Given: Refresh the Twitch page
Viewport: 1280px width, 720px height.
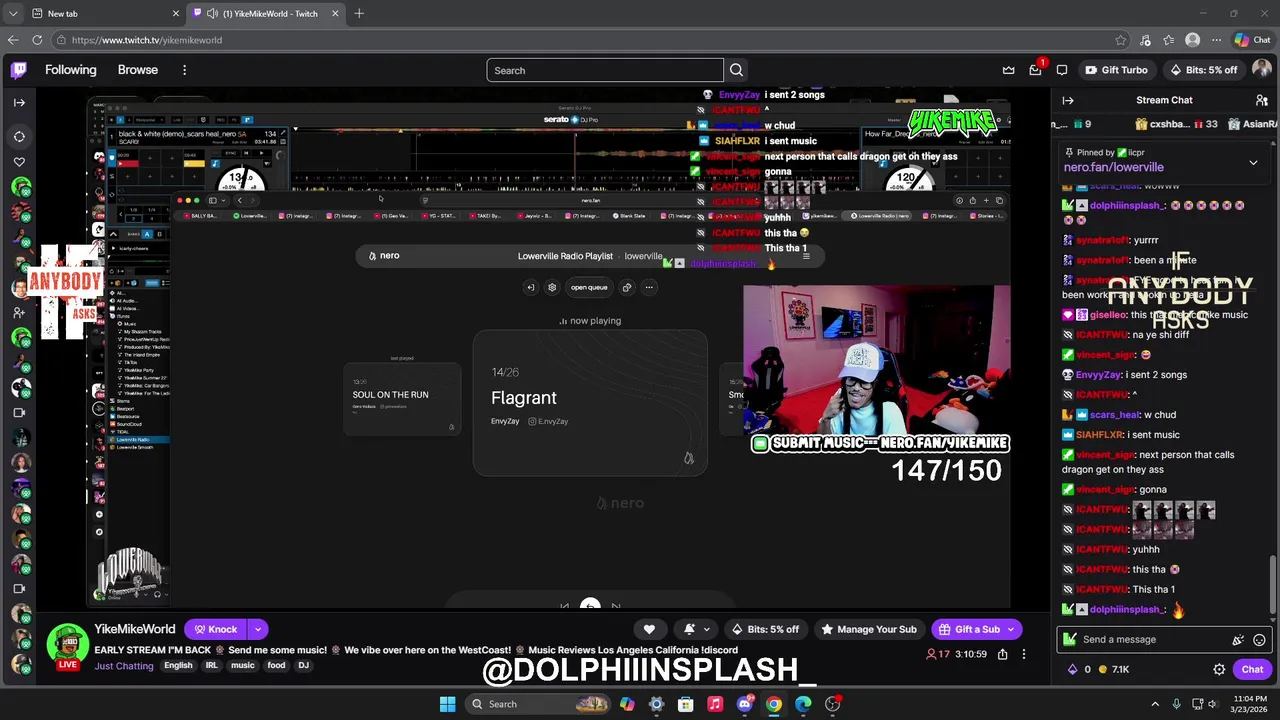Looking at the screenshot, I should point(37,40).
